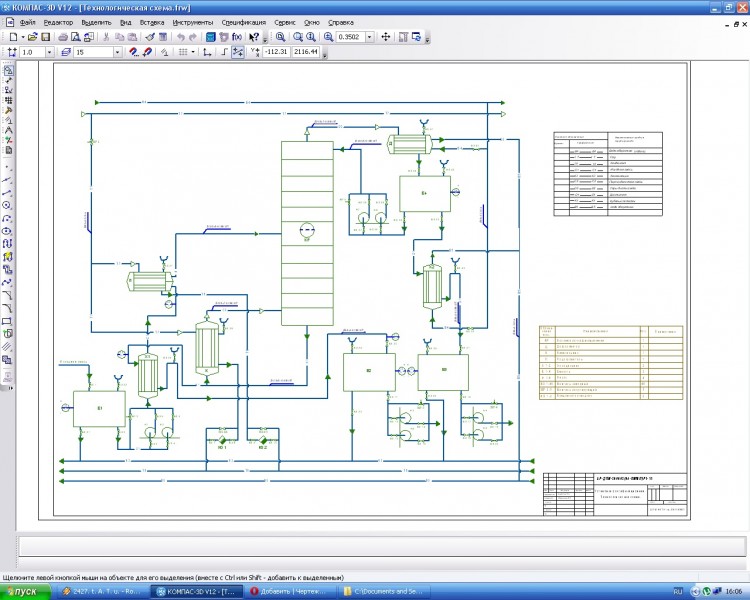Click the пуск Start button
750x600 pixels.
(x=24, y=592)
